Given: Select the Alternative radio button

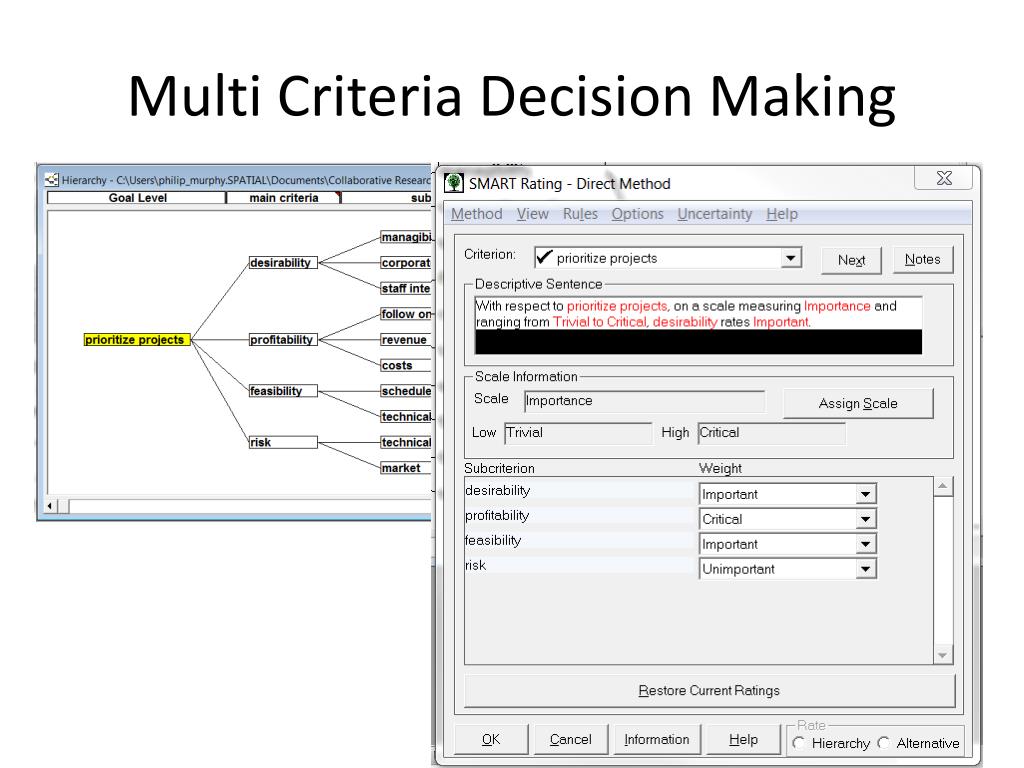Looking at the screenshot, I should coord(884,743).
